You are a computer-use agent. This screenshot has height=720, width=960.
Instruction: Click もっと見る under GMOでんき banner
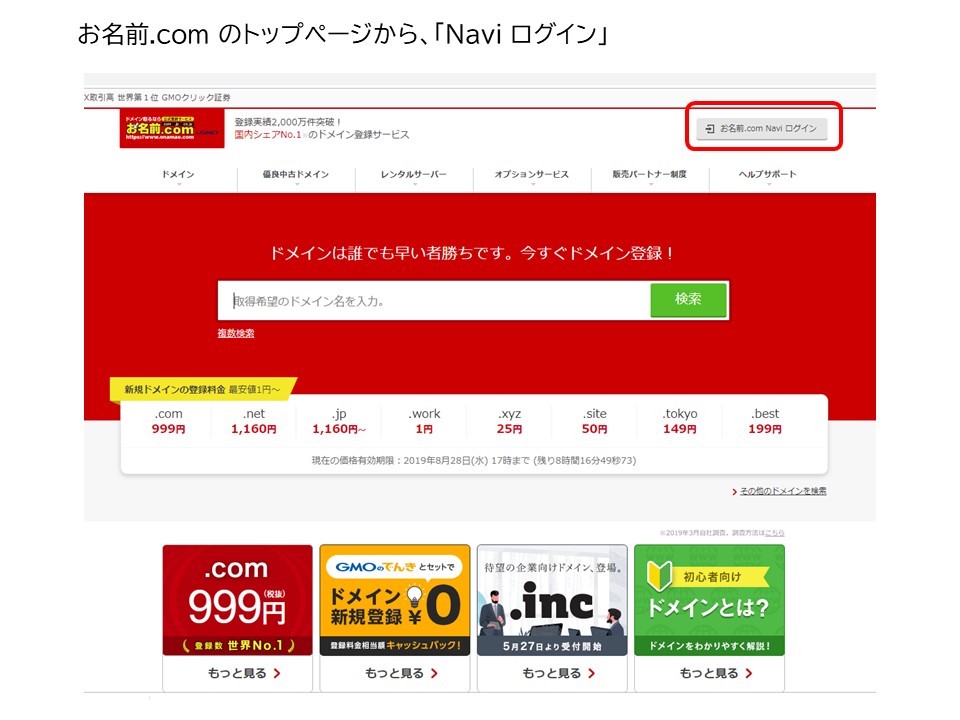pyautogui.click(x=401, y=673)
